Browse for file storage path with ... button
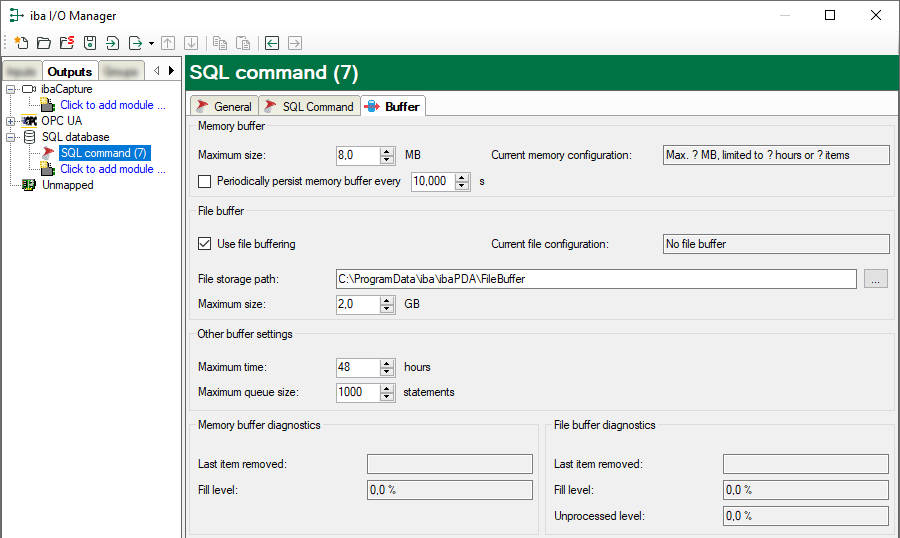 click(x=875, y=279)
